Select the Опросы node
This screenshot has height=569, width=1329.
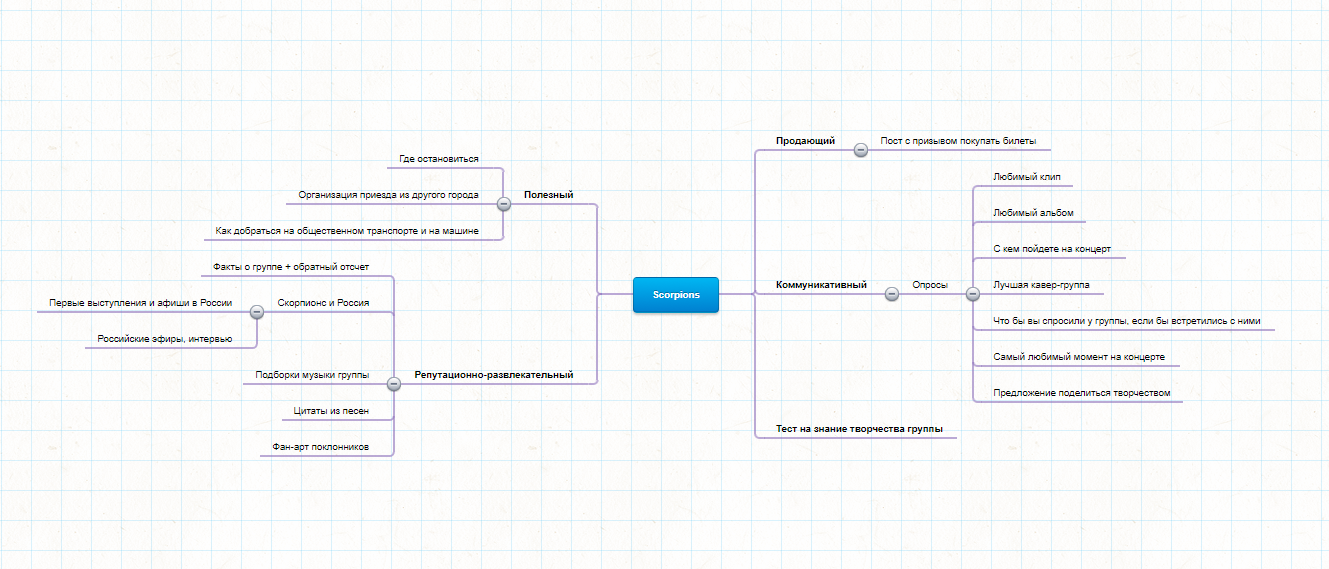click(930, 285)
